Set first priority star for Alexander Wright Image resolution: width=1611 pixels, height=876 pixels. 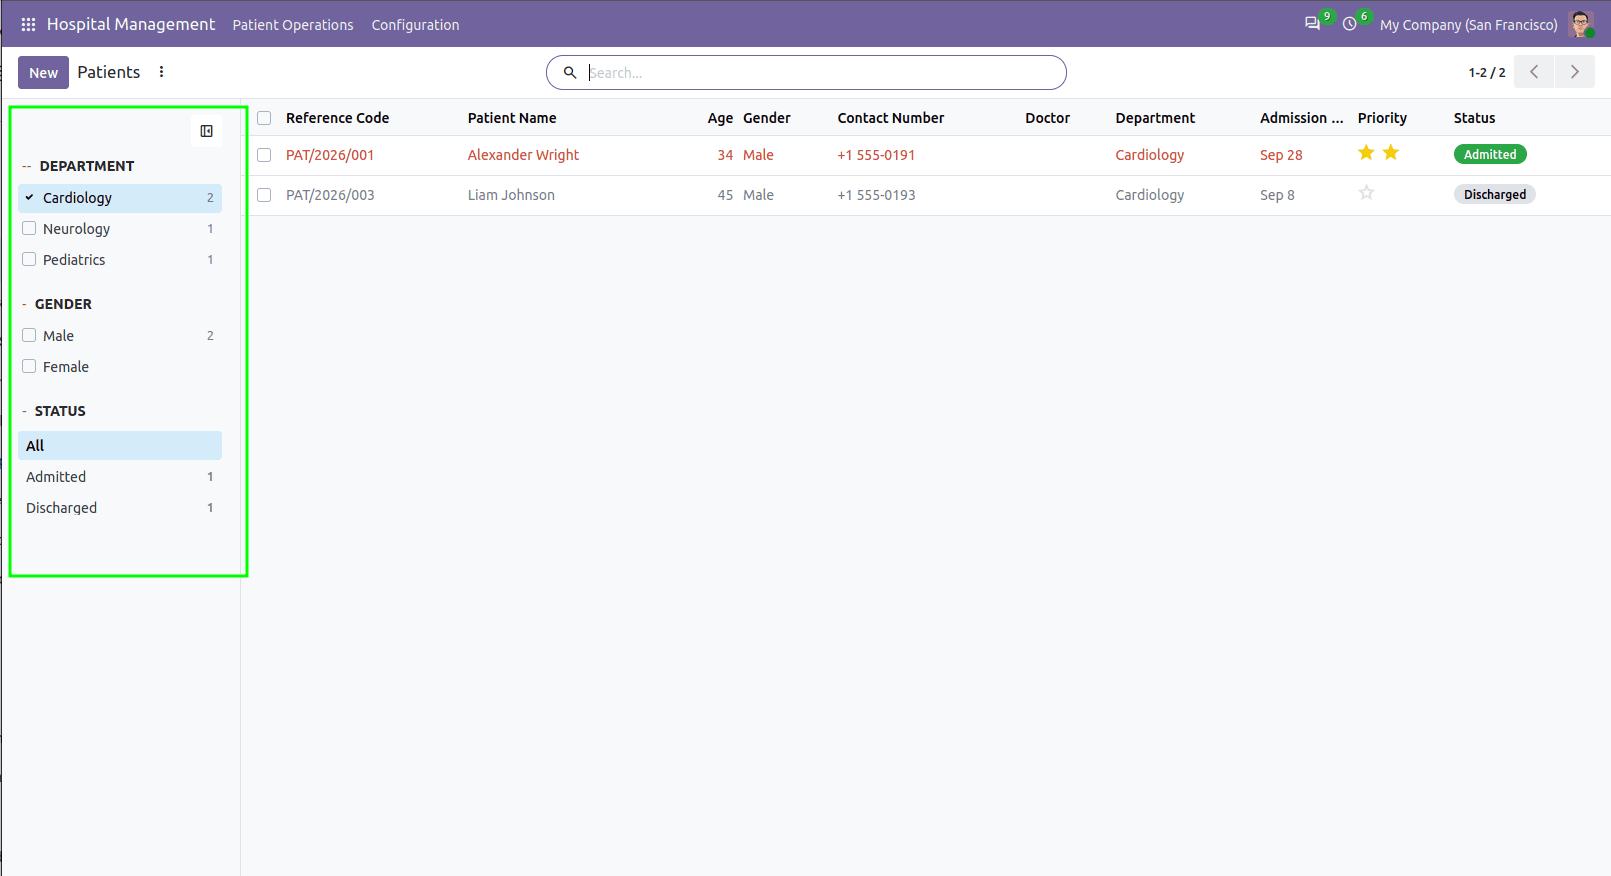coord(1366,153)
